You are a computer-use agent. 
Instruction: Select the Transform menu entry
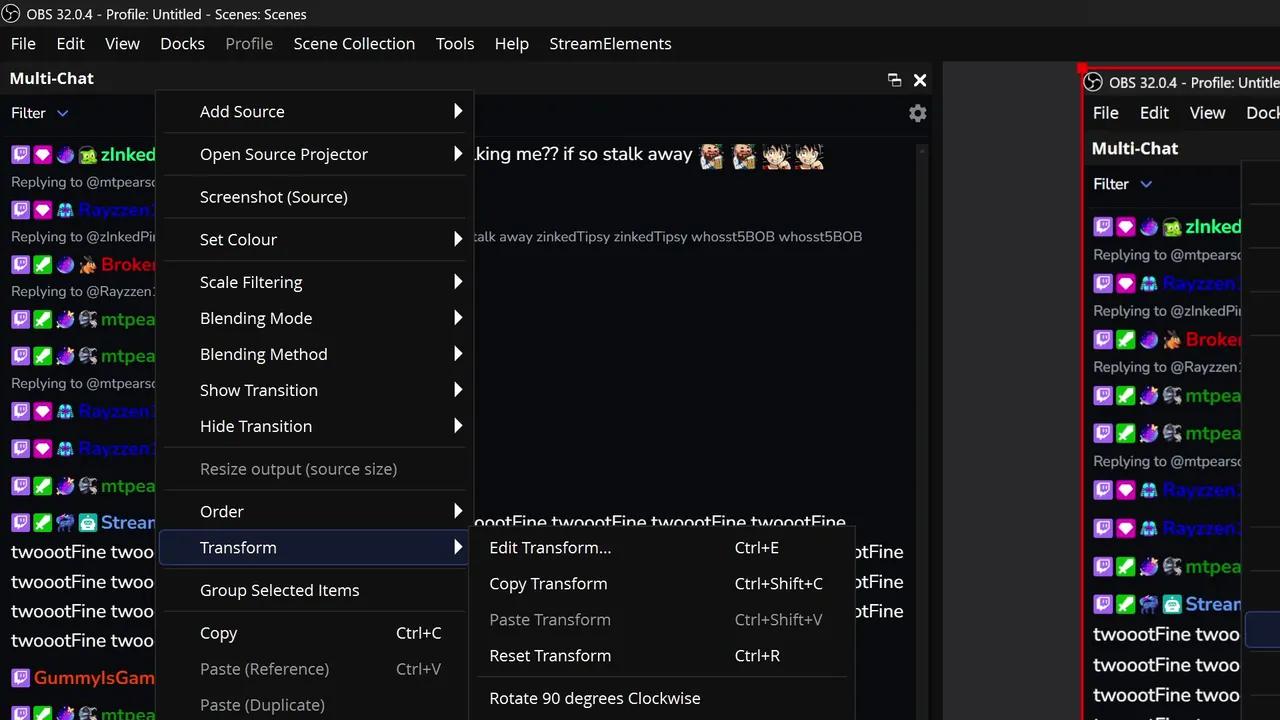coord(314,547)
